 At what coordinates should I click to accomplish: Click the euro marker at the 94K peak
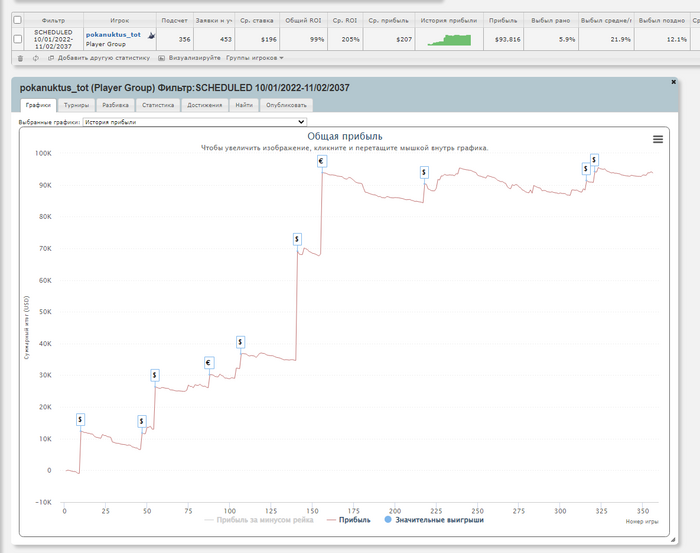click(322, 161)
